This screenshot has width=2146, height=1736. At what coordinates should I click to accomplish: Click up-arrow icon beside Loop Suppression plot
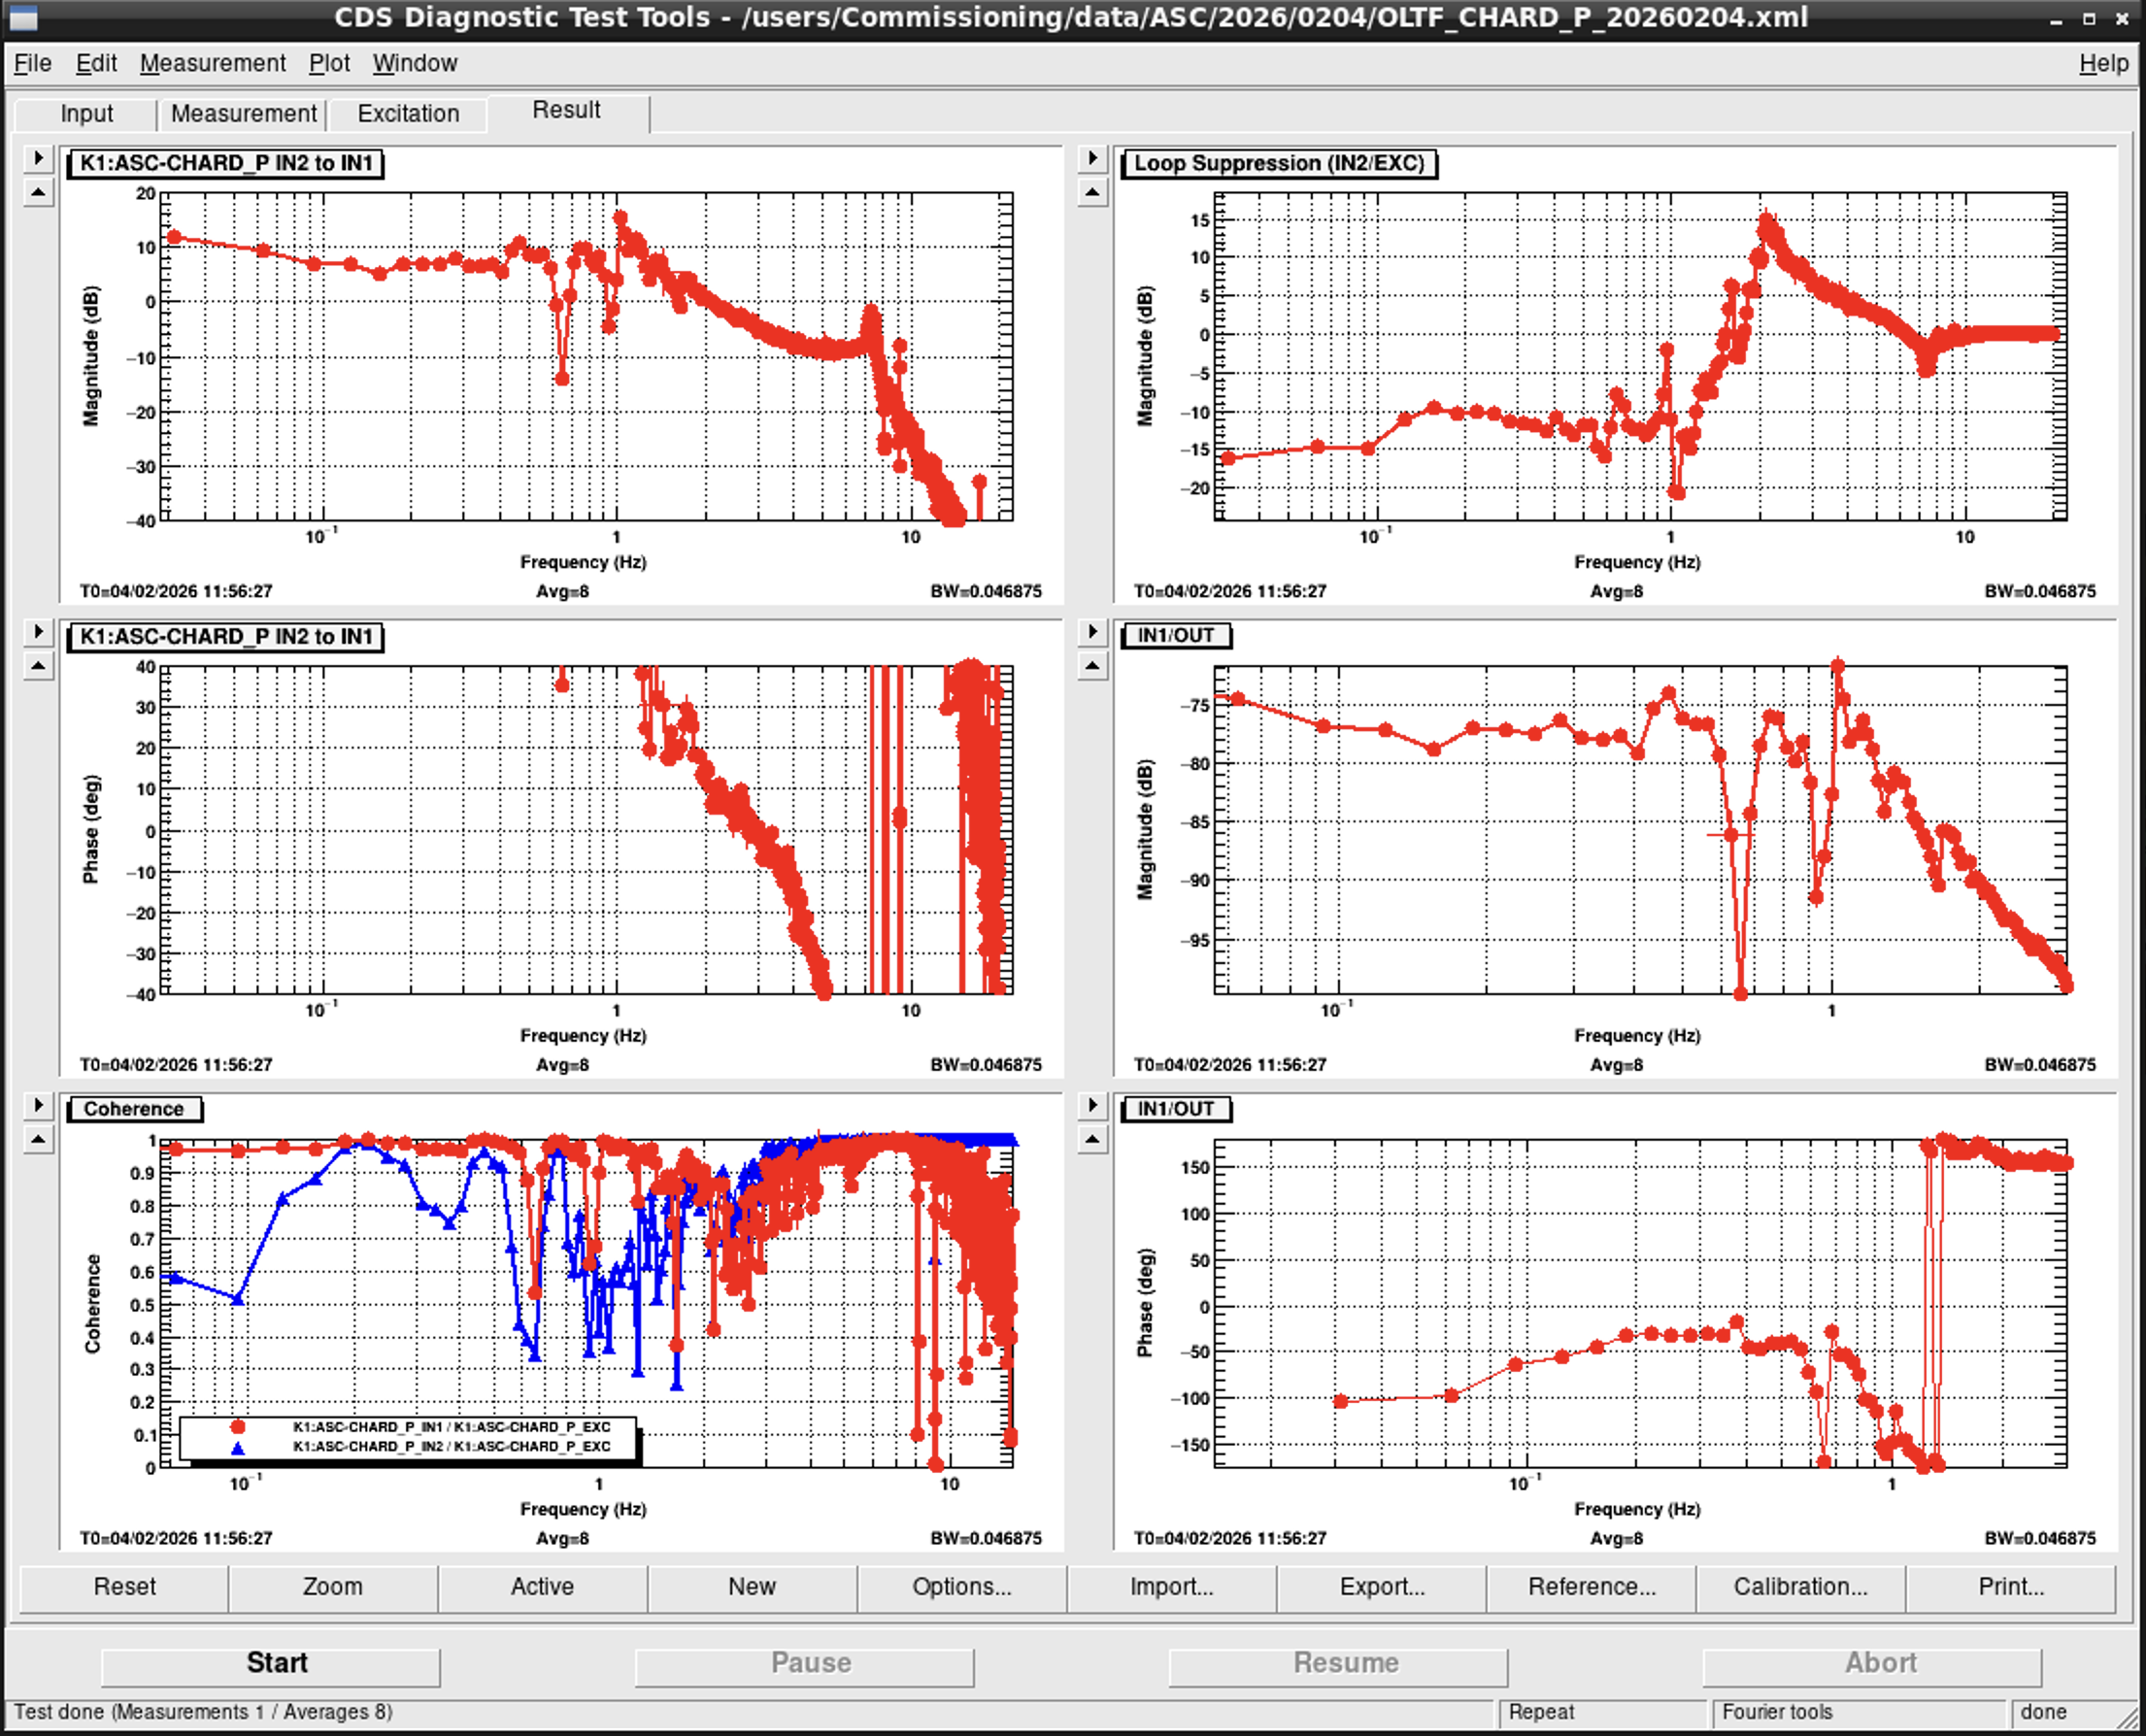pos(1092,192)
